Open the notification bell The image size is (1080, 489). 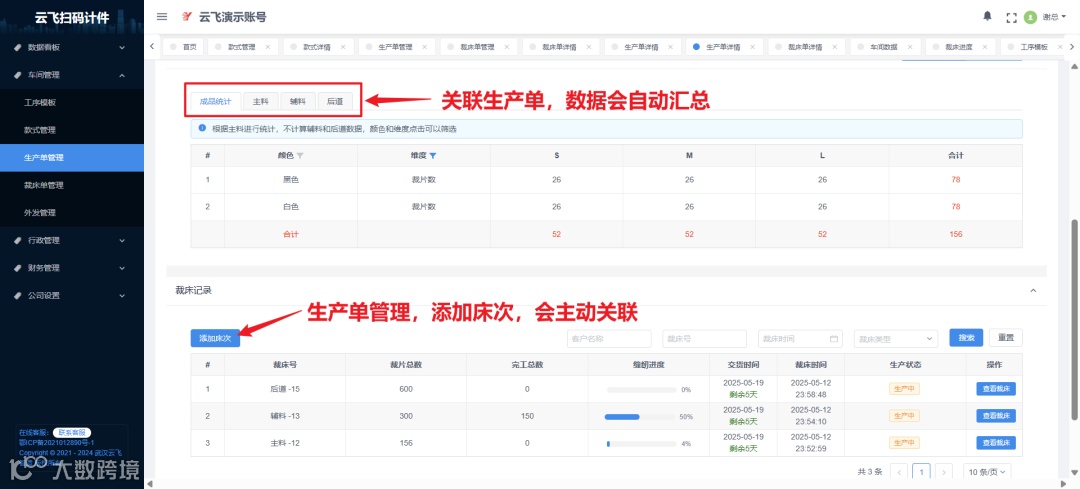tap(987, 16)
